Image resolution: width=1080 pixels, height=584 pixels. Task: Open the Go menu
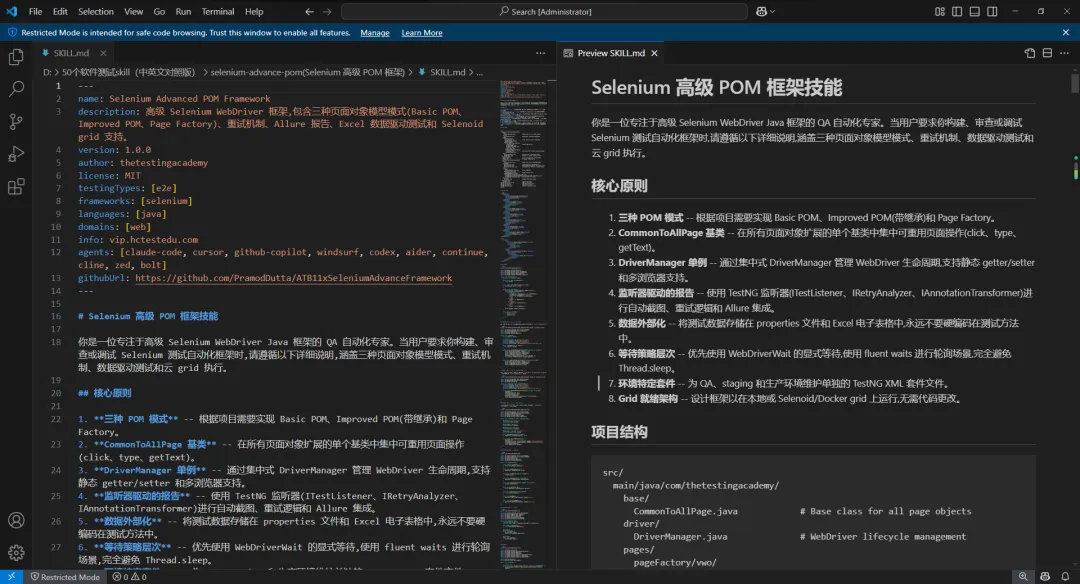[159, 12]
